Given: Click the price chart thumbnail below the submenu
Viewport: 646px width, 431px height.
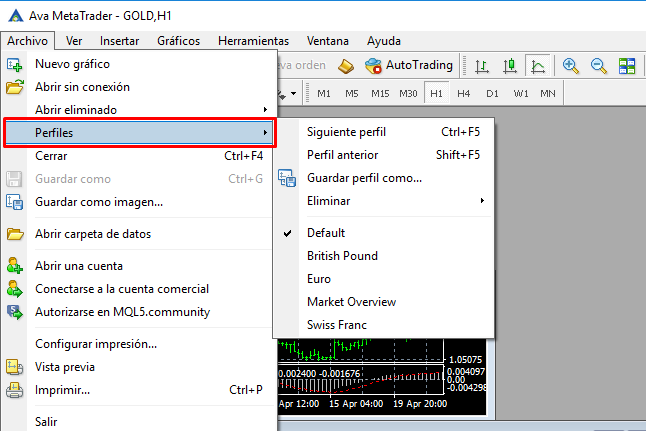Looking at the screenshot, I should (382, 376).
